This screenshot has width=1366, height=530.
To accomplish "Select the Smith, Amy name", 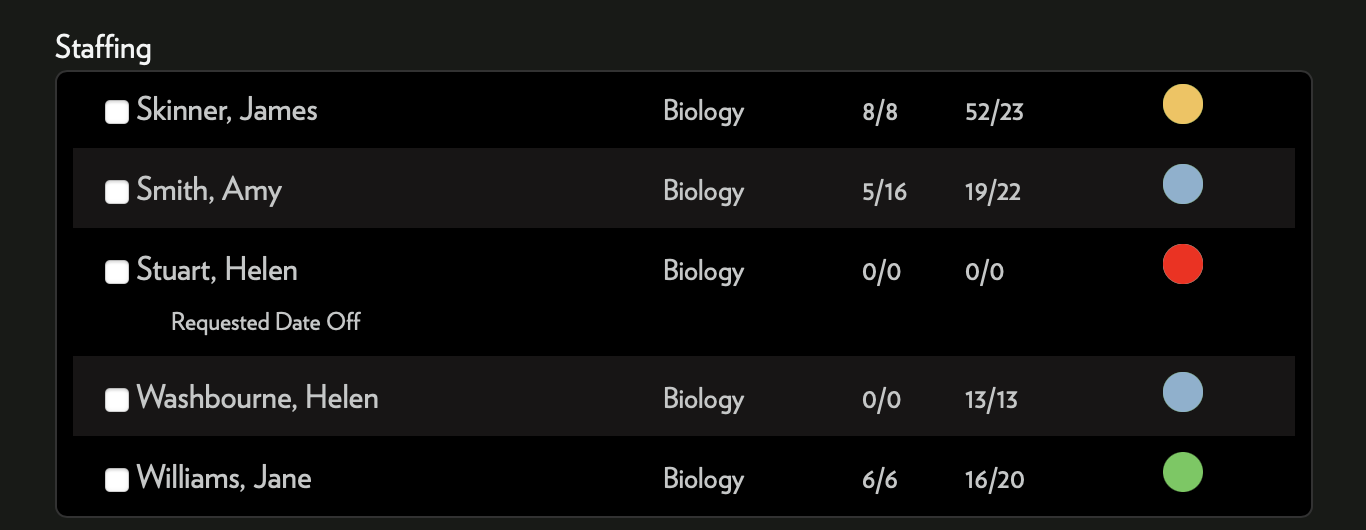I will pos(209,190).
